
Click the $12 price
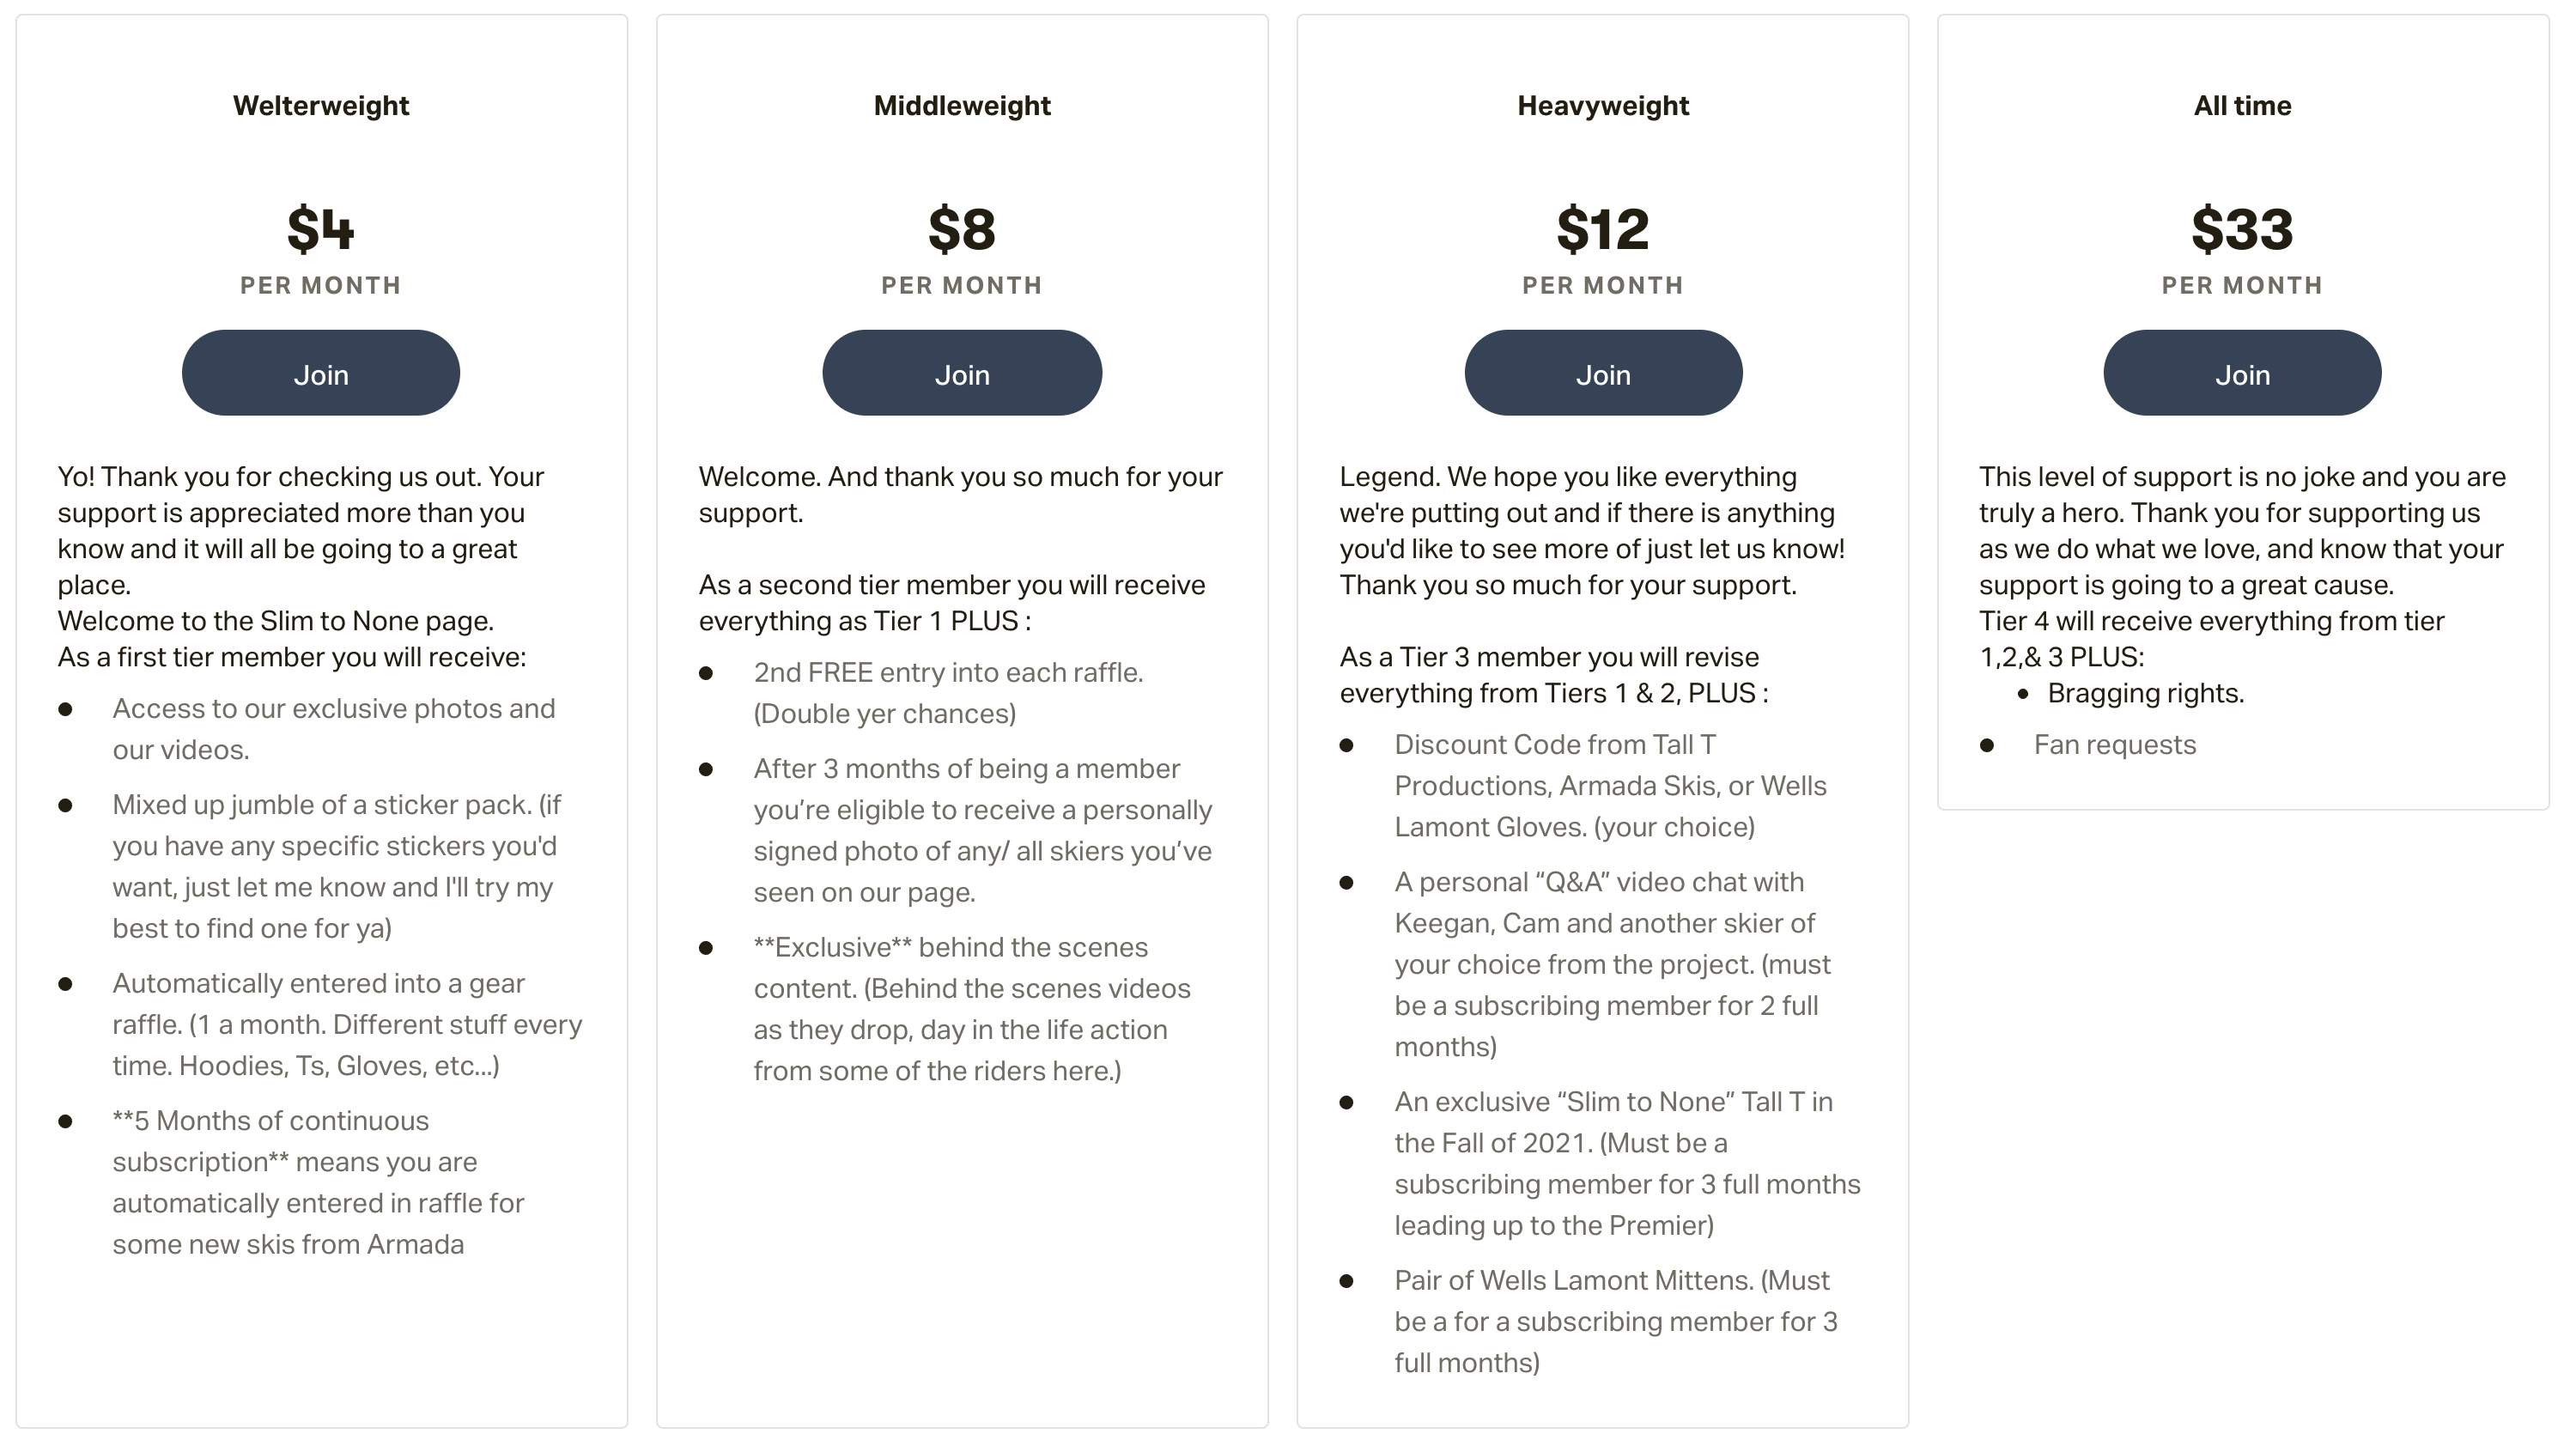[x=1602, y=229]
